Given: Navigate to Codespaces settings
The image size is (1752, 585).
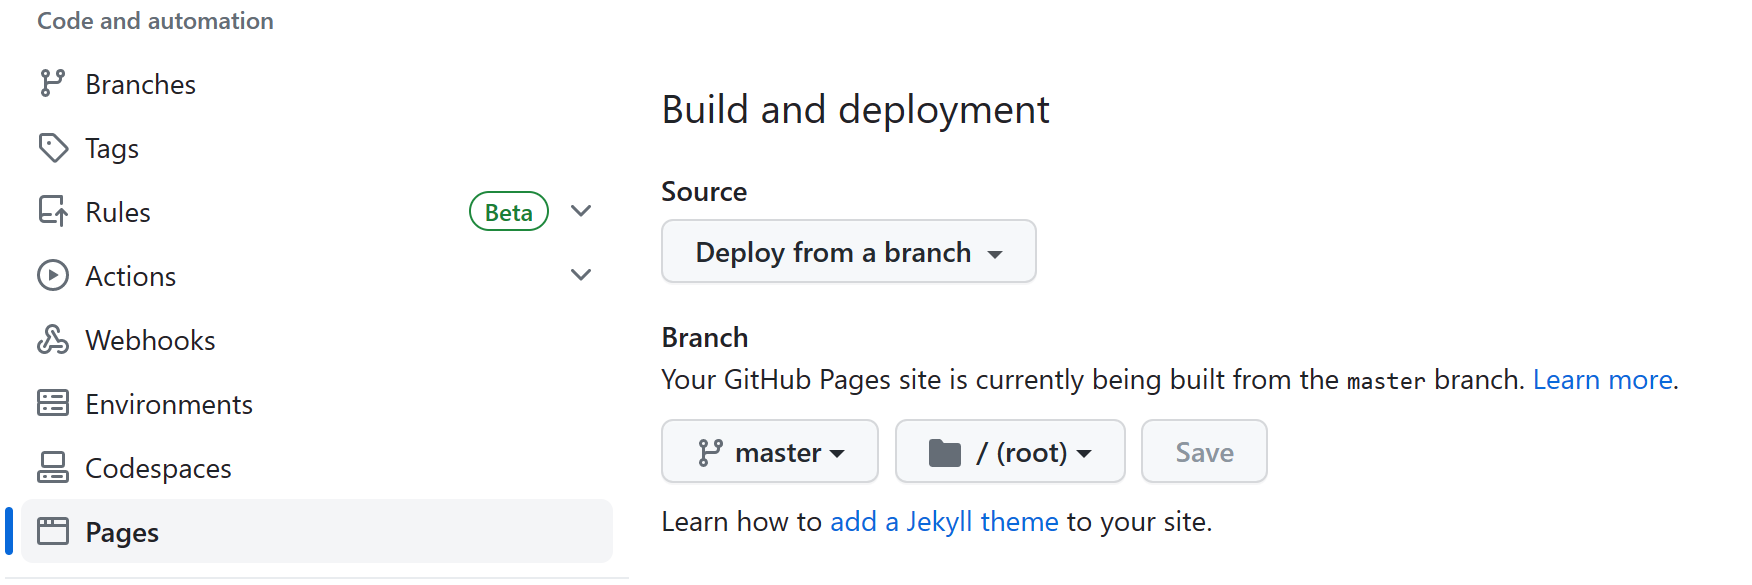Looking at the screenshot, I should [158, 468].
